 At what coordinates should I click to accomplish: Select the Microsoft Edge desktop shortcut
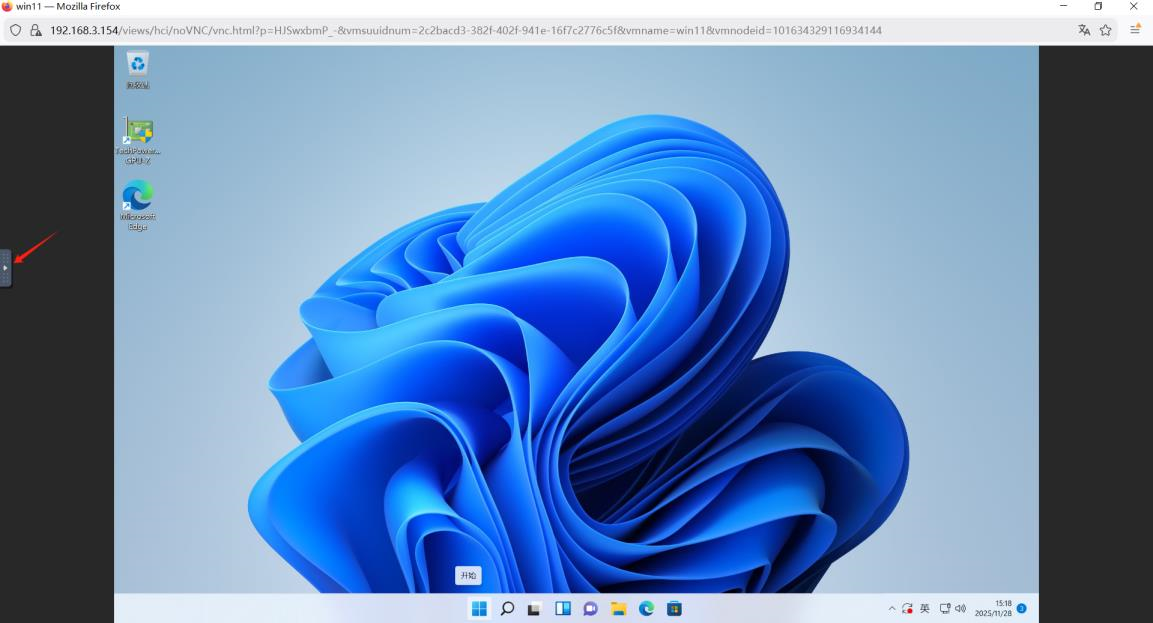click(138, 195)
